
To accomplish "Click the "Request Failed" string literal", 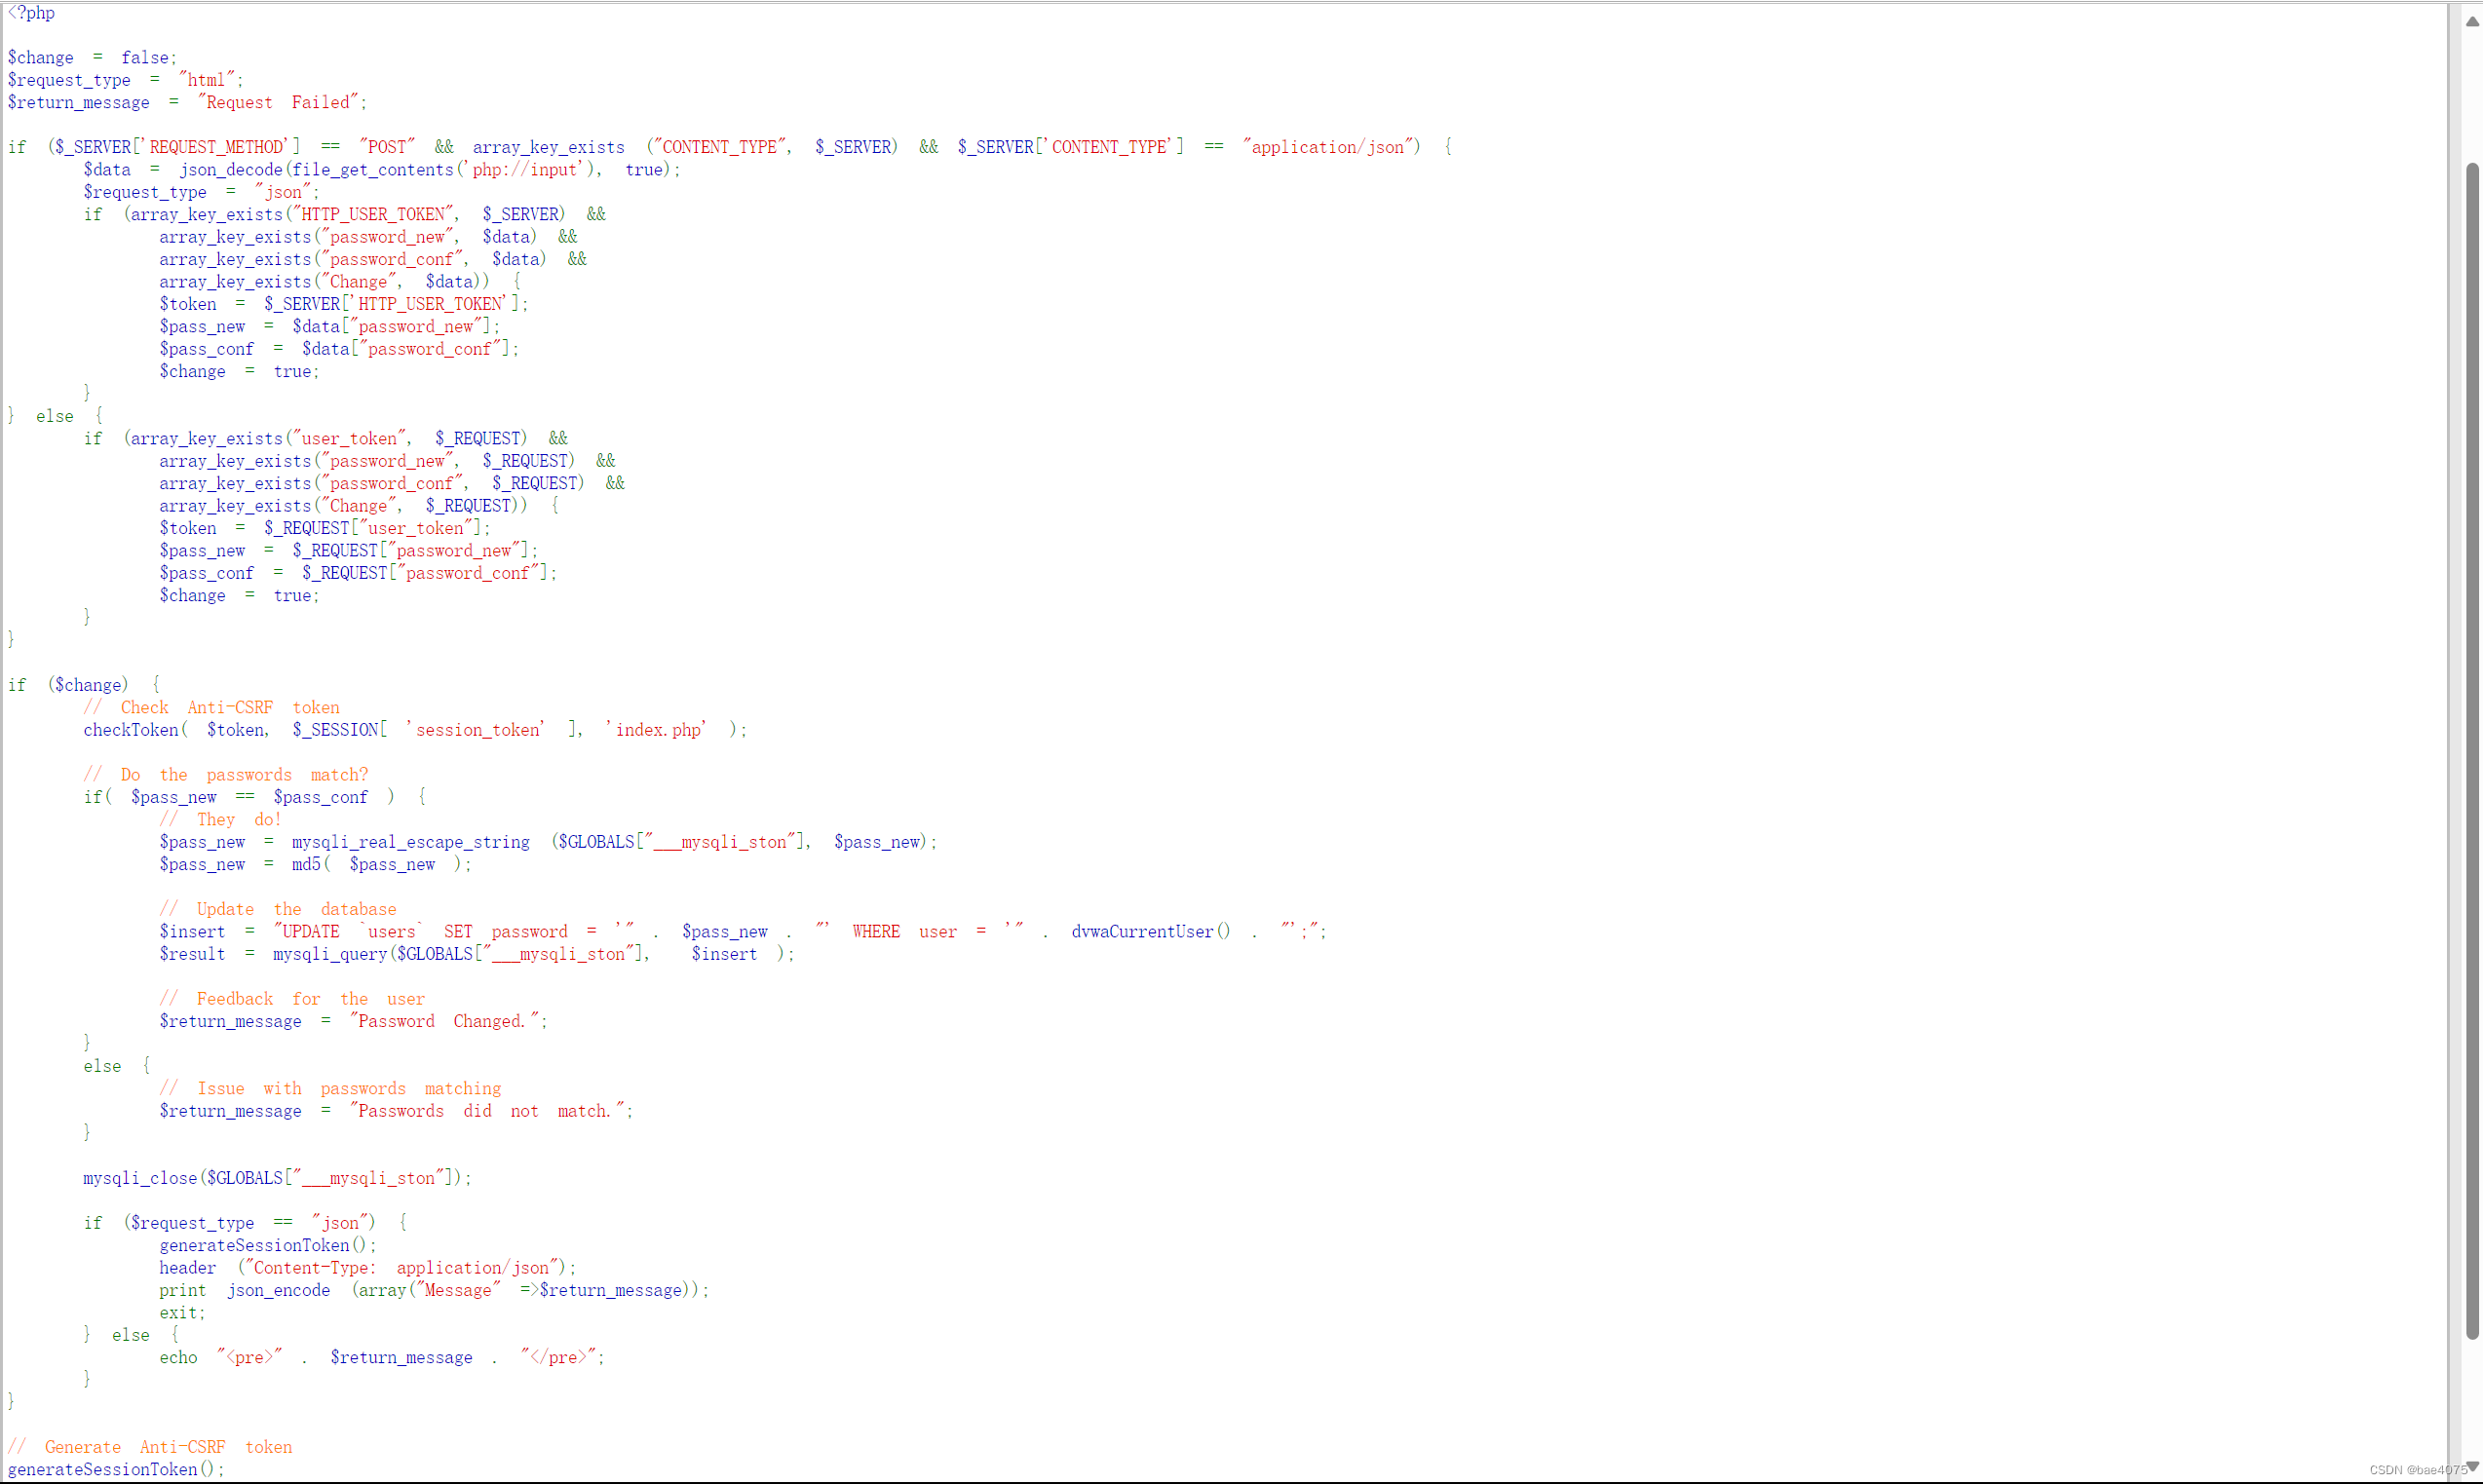I will pyautogui.click(x=279, y=102).
